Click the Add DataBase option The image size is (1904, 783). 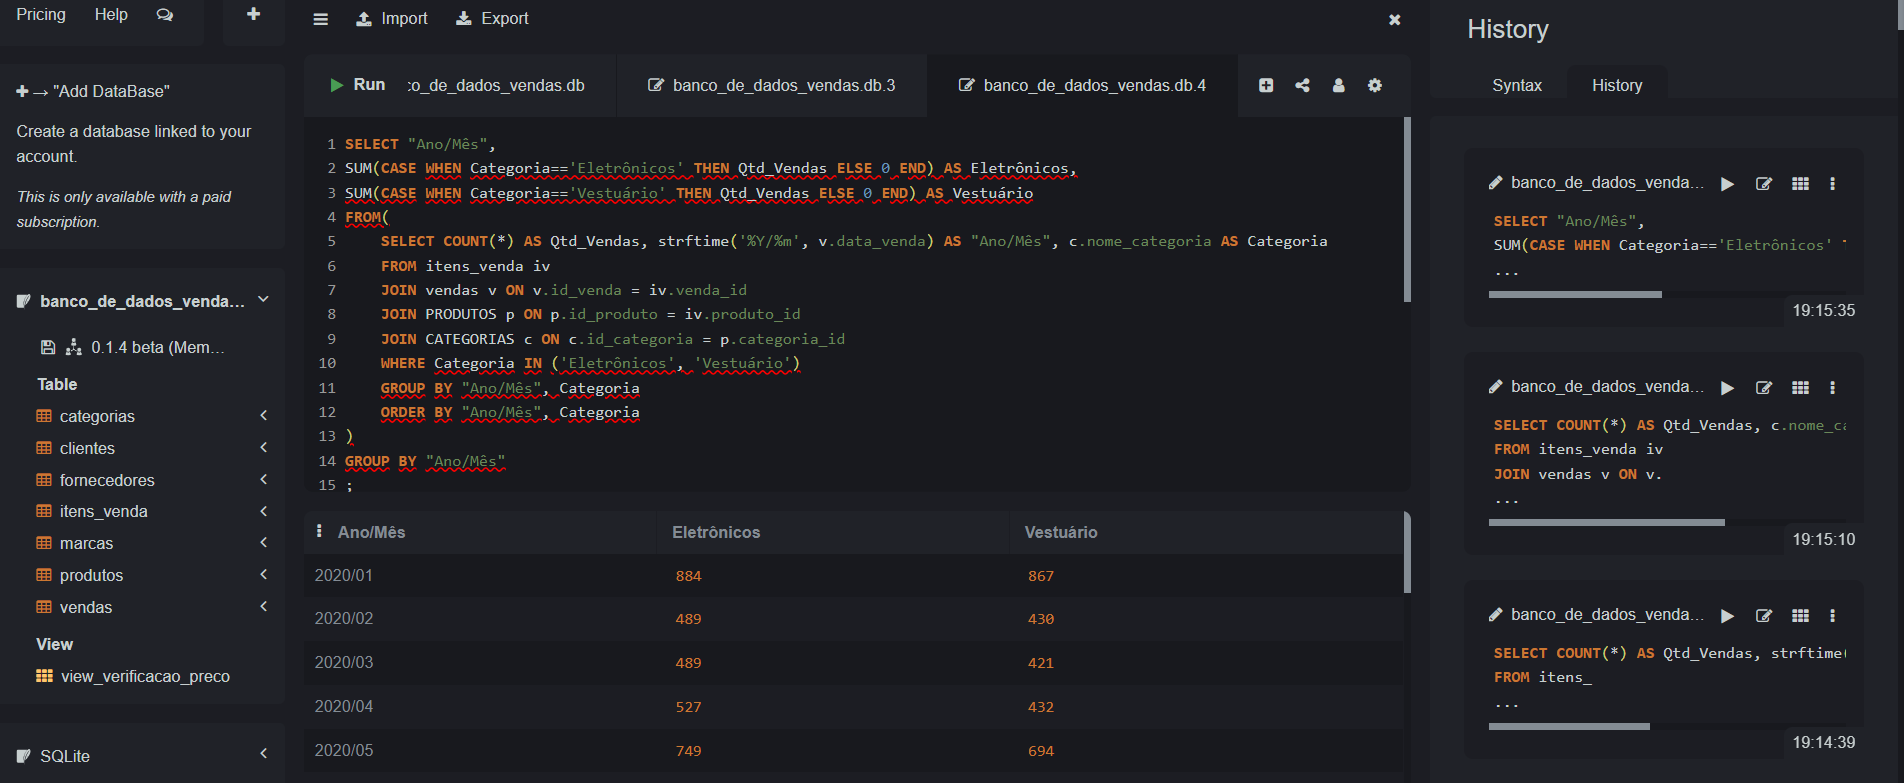[93, 92]
